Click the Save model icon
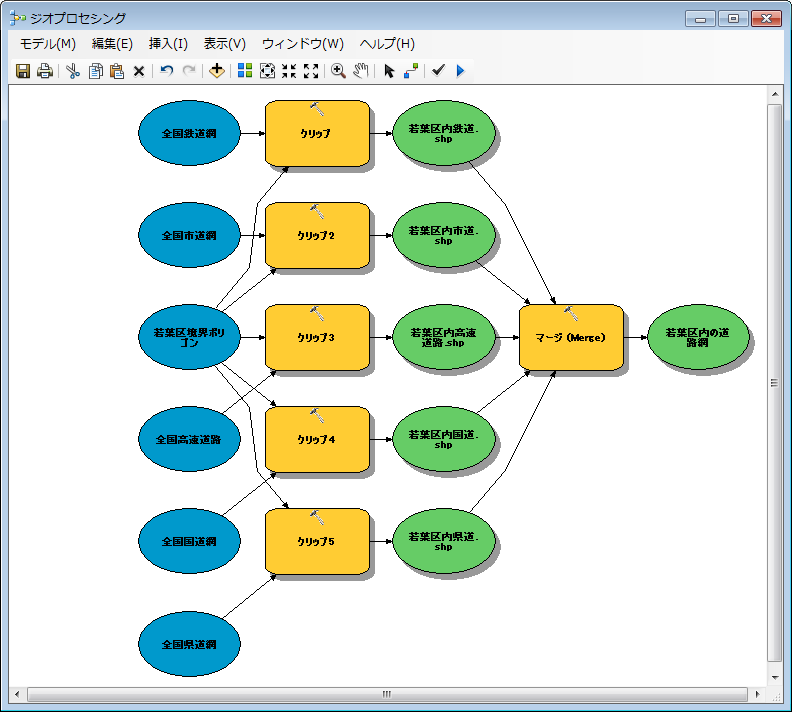 [x=24, y=71]
